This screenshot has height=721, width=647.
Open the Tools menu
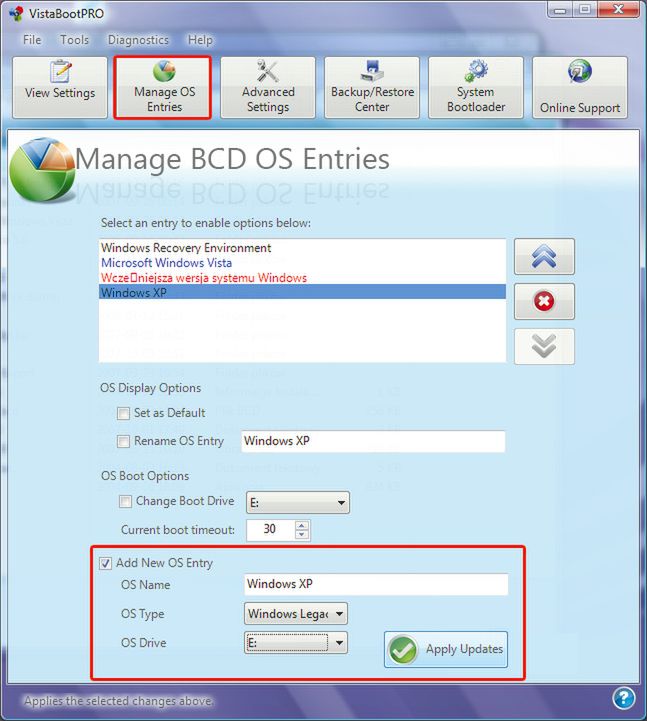click(74, 40)
